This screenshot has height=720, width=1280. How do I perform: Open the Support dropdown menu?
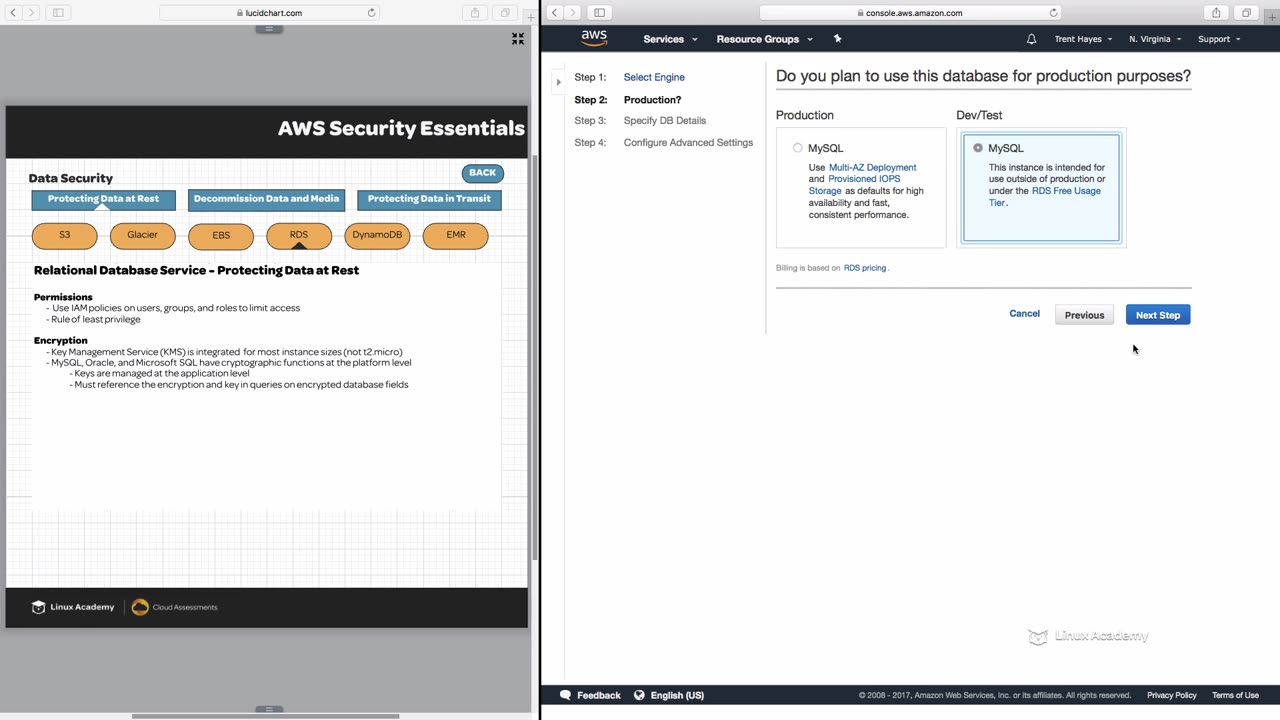pos(1219,39)
